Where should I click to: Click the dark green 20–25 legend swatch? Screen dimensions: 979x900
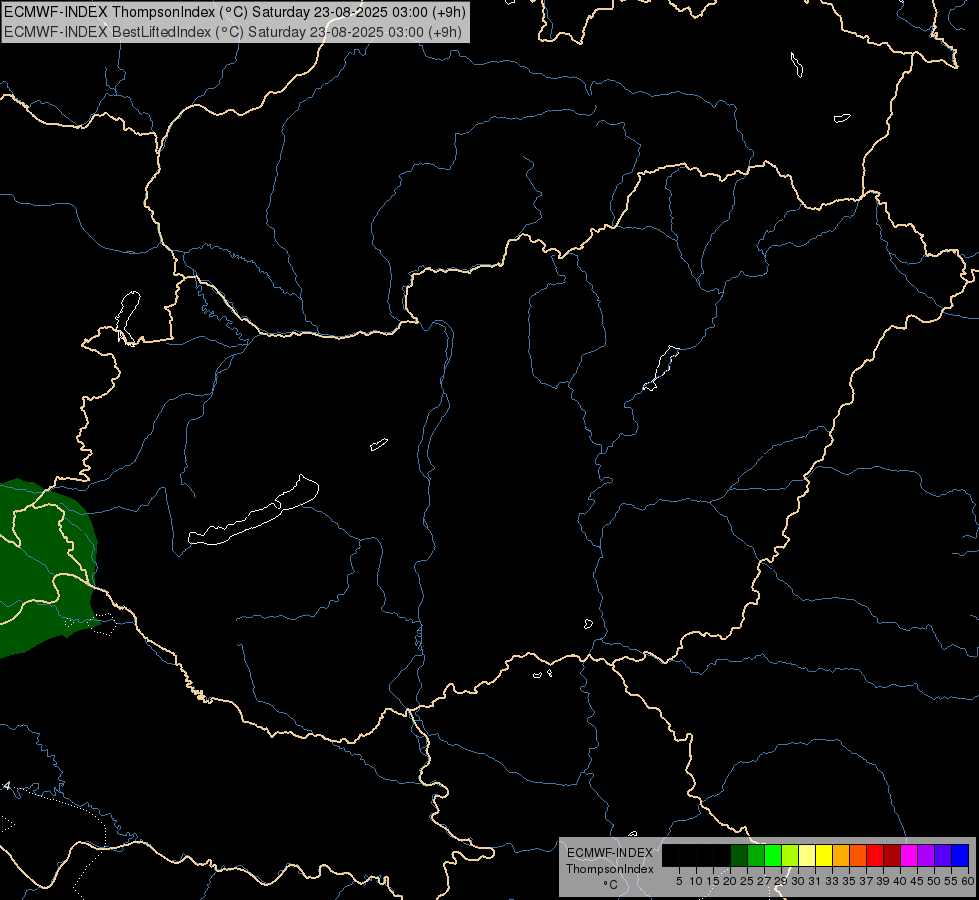[x=739, y=856]
